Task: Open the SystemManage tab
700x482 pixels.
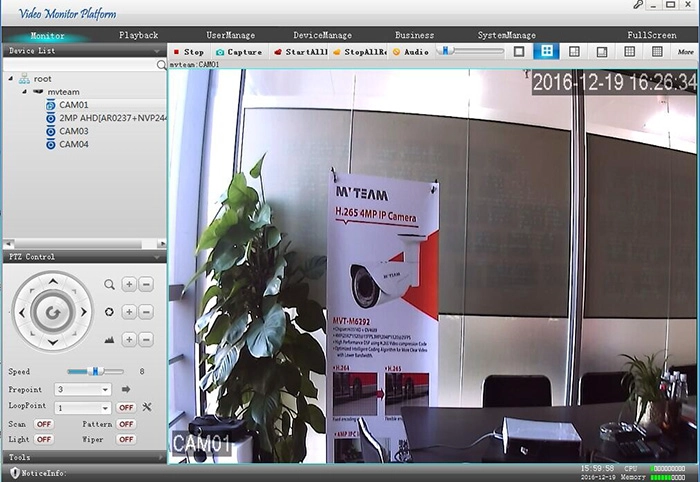Action: coord(507,35)
